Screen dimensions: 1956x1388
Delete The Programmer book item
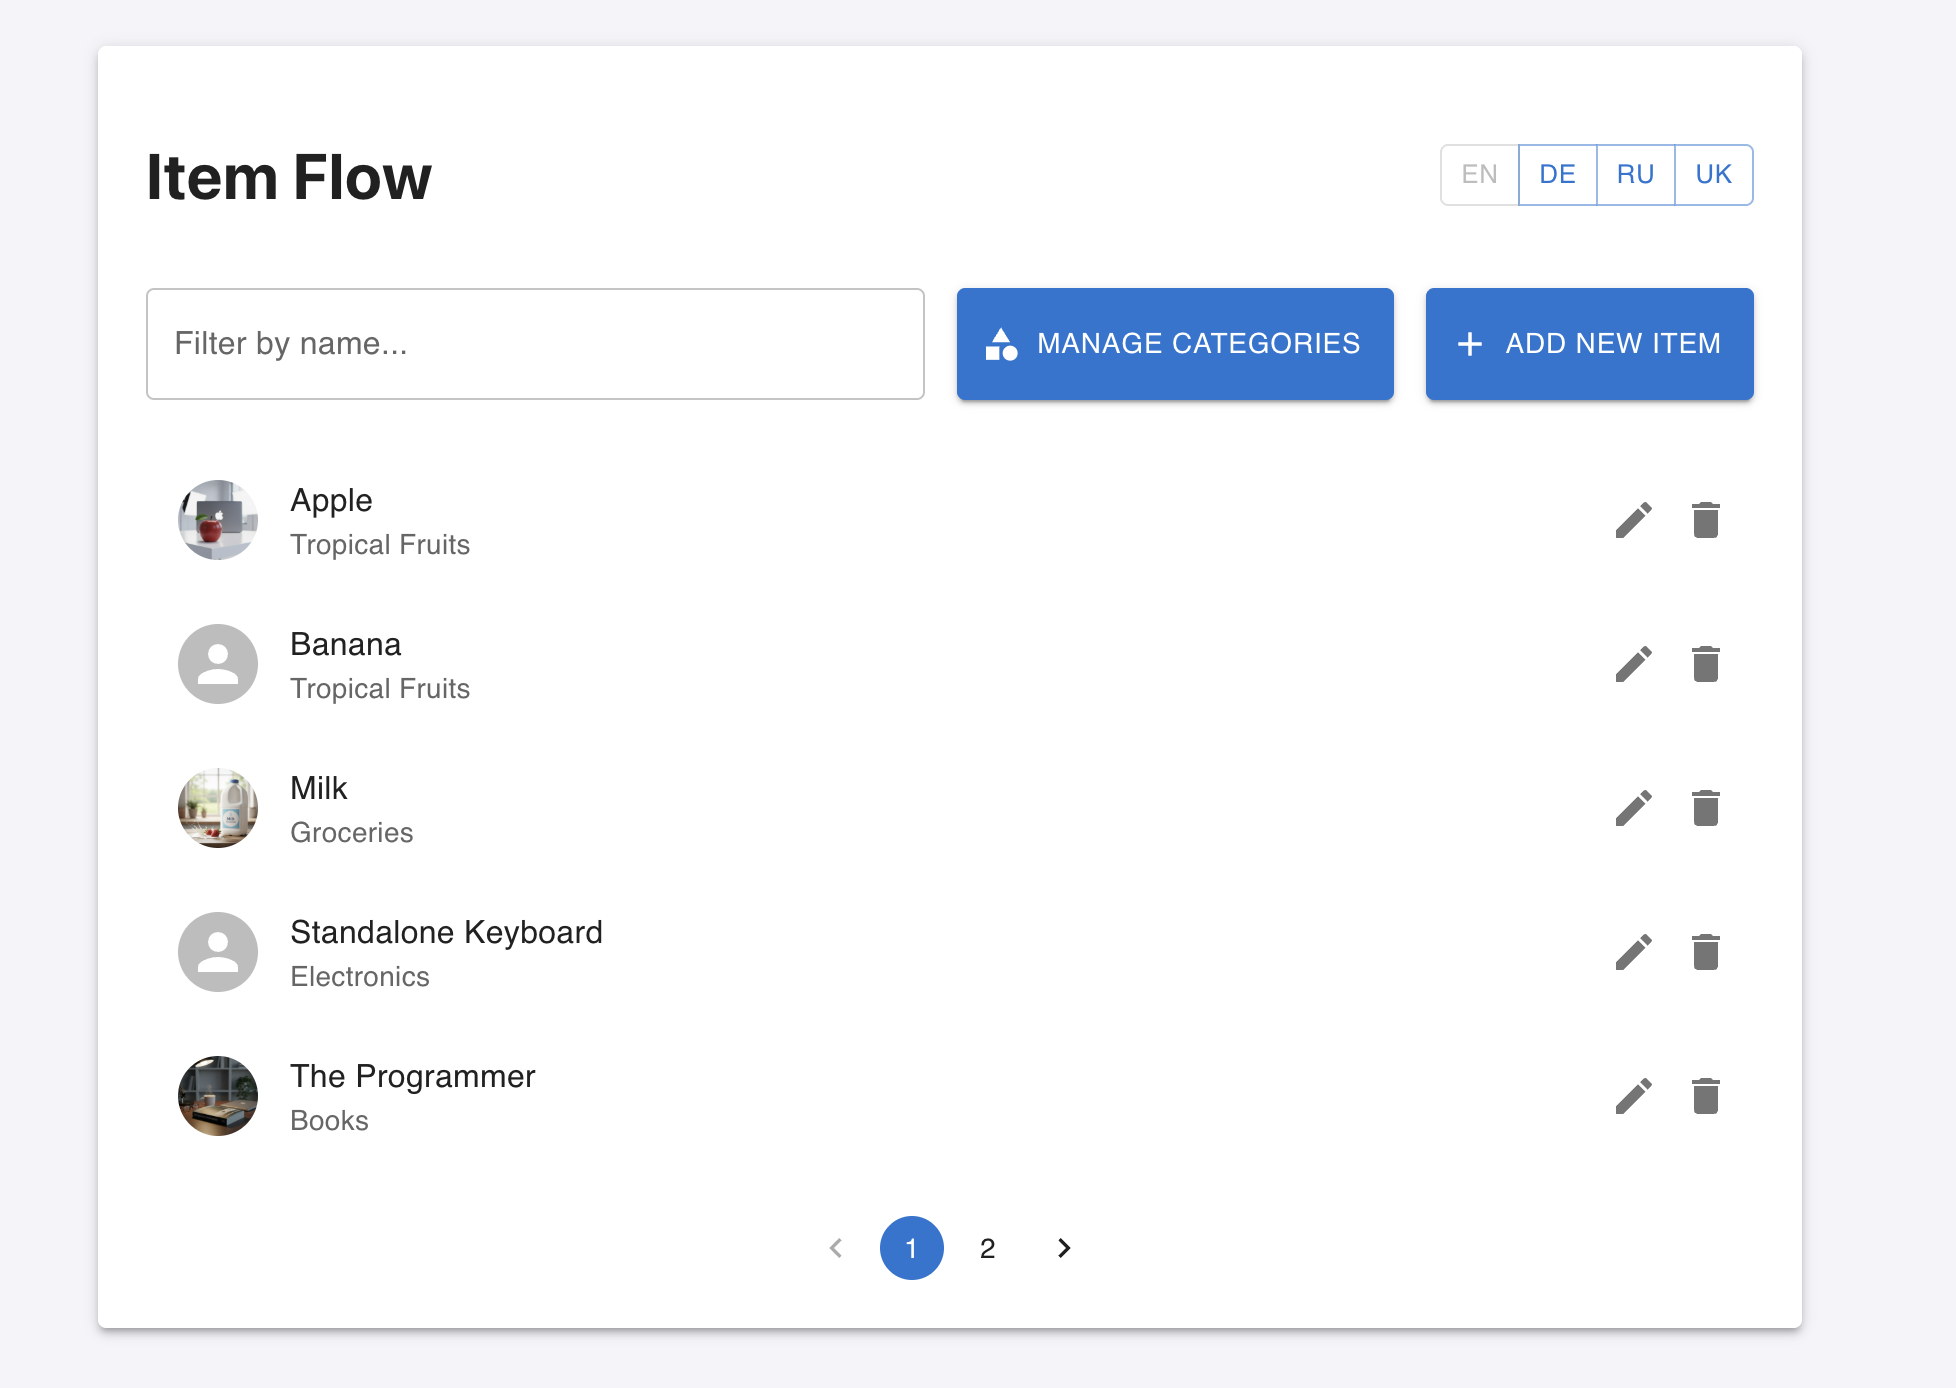[x=1705, y=1096]
